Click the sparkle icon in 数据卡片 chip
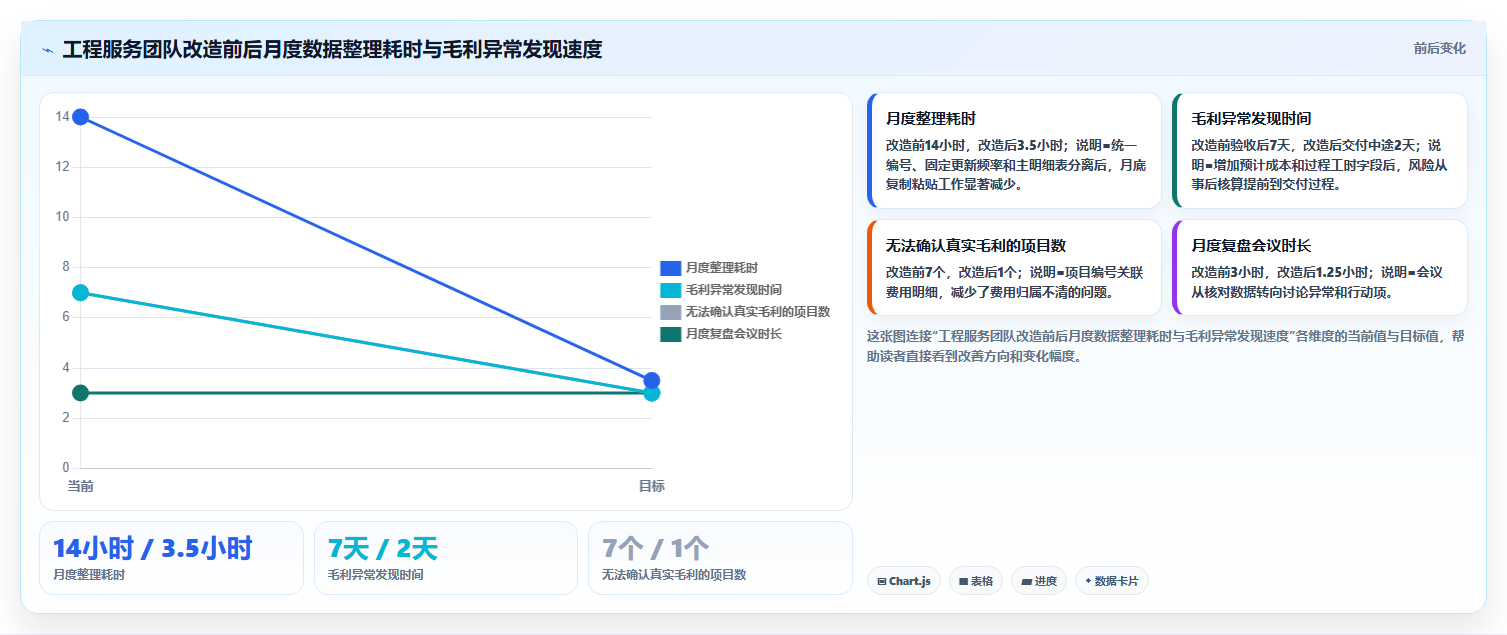1507x635 pixels. click(1088, 581)
